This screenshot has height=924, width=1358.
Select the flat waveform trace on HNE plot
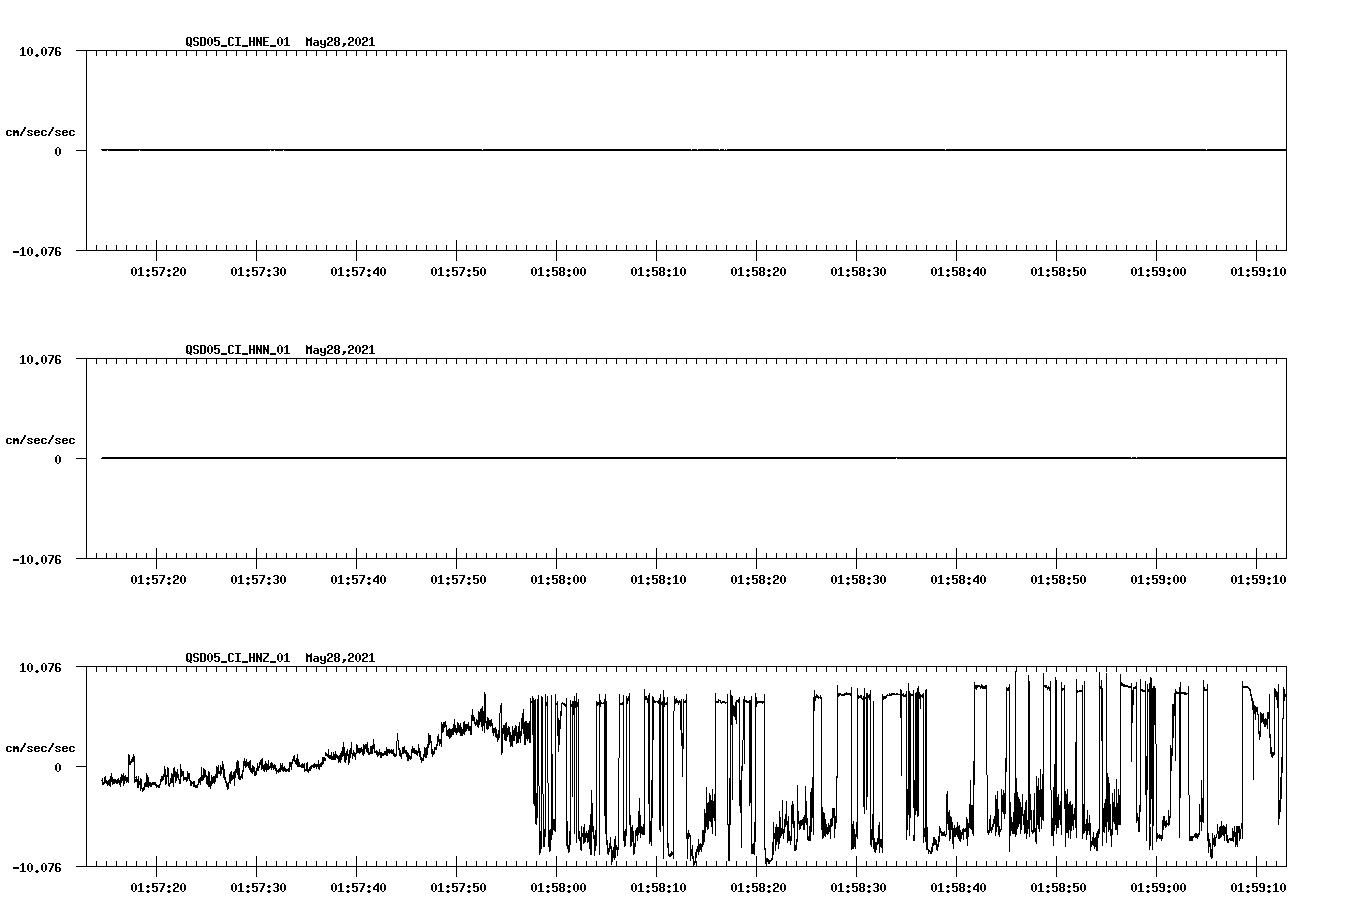[600, 149]
